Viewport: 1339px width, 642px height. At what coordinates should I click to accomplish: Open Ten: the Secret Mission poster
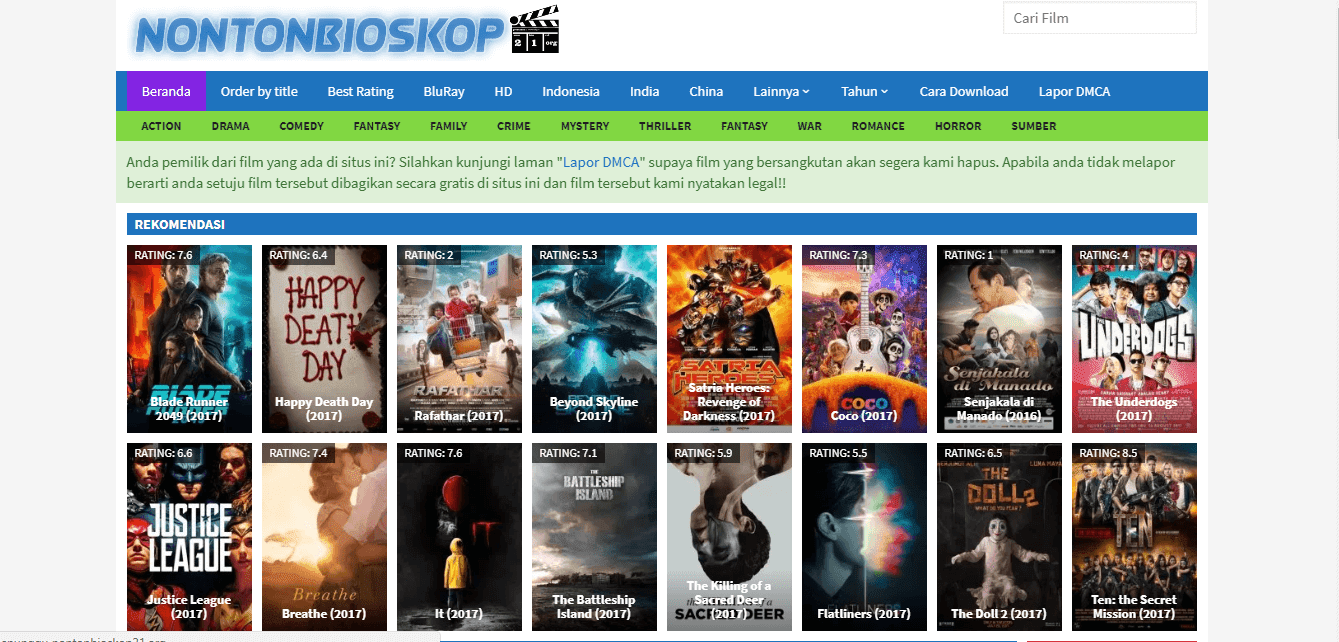1134,537
